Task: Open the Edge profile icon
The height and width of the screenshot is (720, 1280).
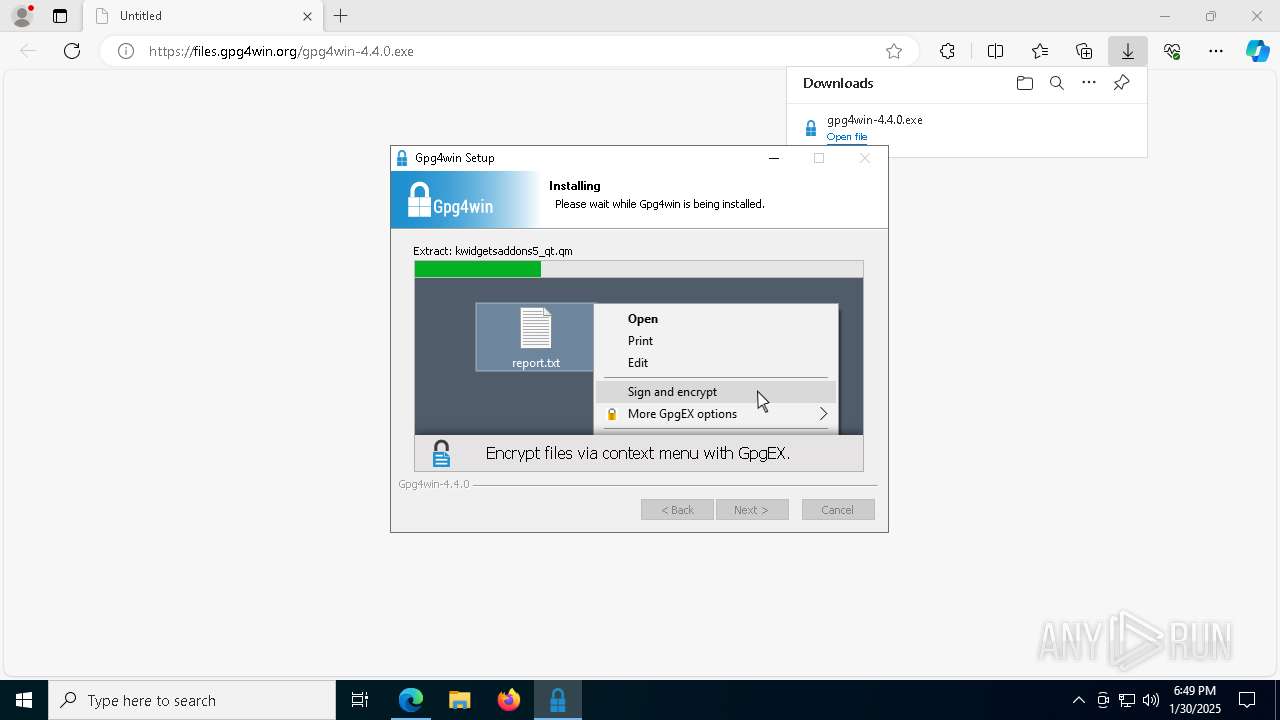Action: 22,16
